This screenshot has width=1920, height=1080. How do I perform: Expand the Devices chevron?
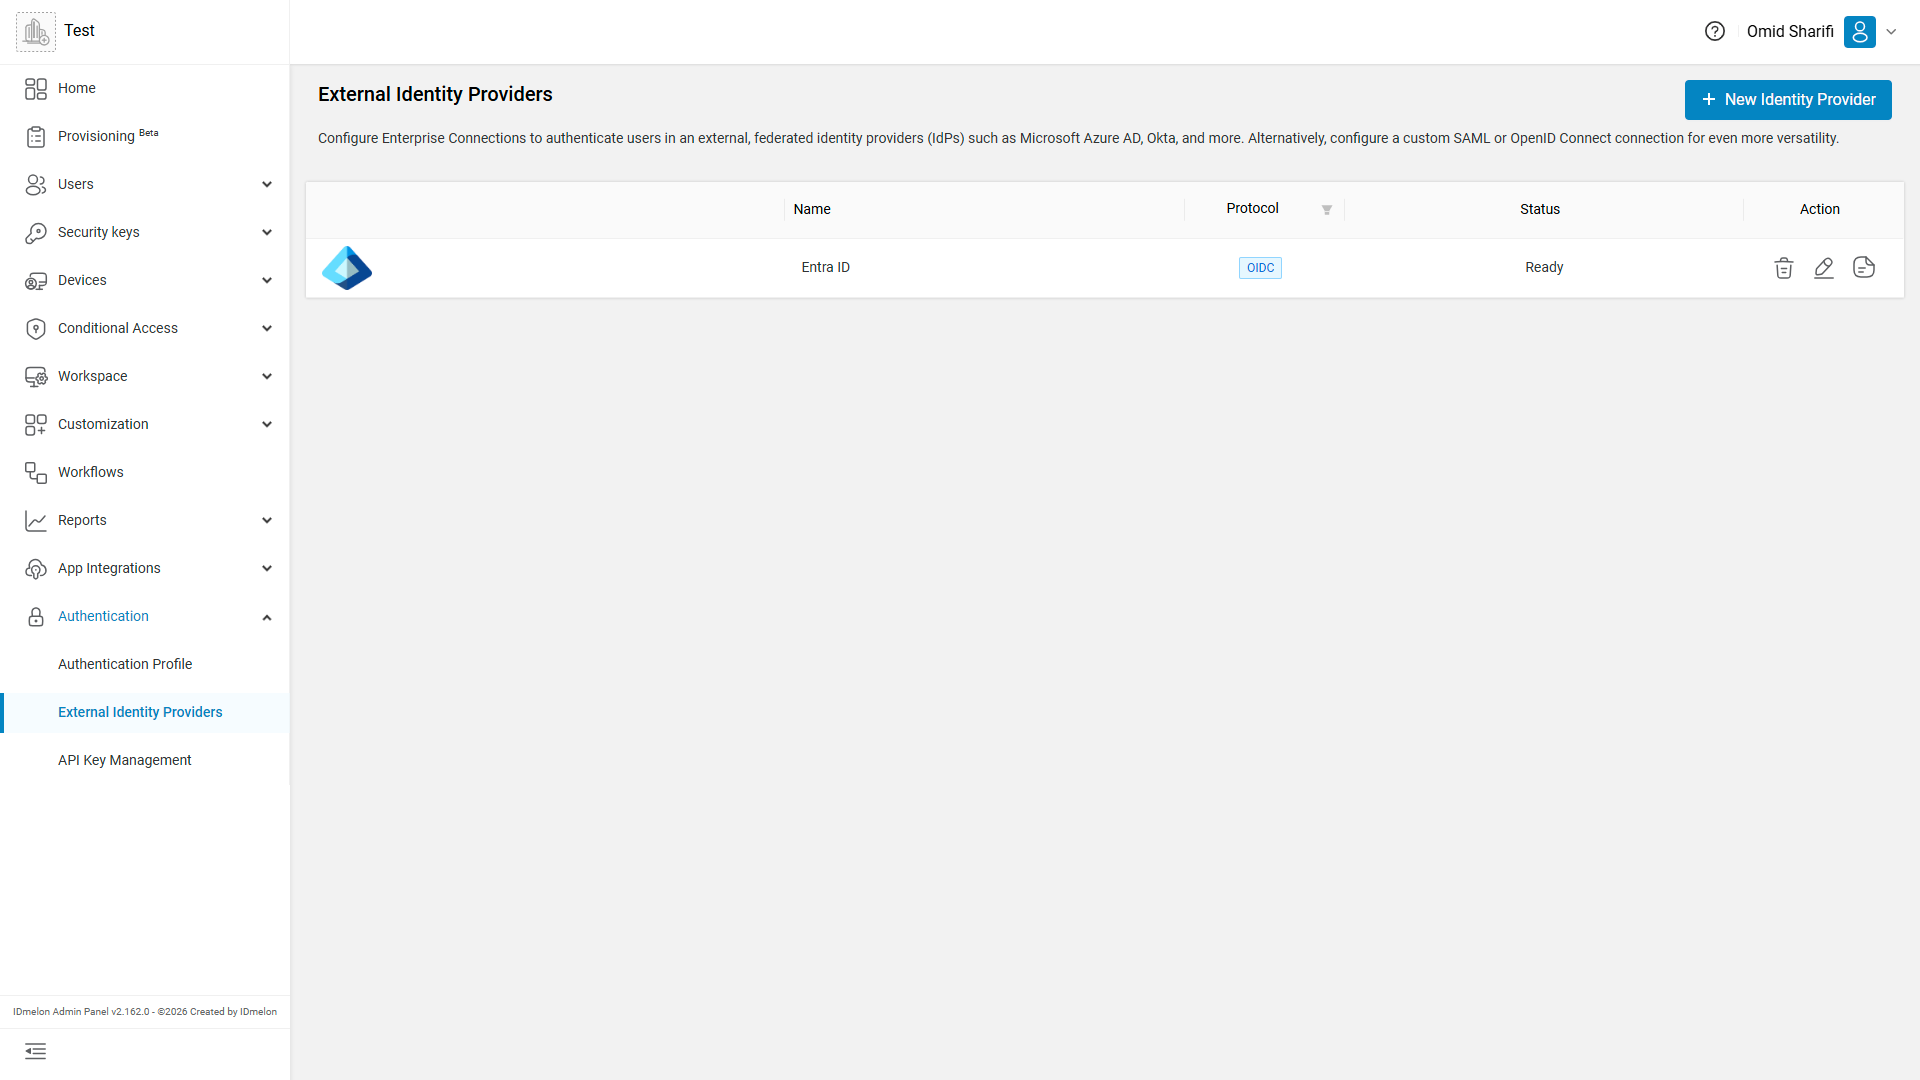pyautogui.click(x=267, y=280)
